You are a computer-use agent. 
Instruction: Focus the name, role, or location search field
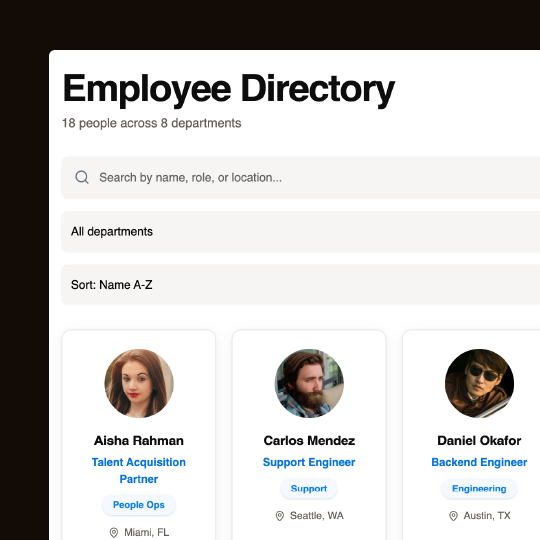(300, 177)
